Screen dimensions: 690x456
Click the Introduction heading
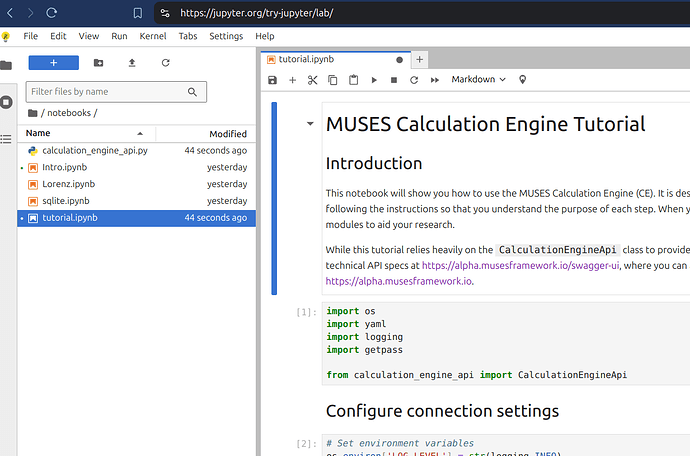tap(374, 163)
